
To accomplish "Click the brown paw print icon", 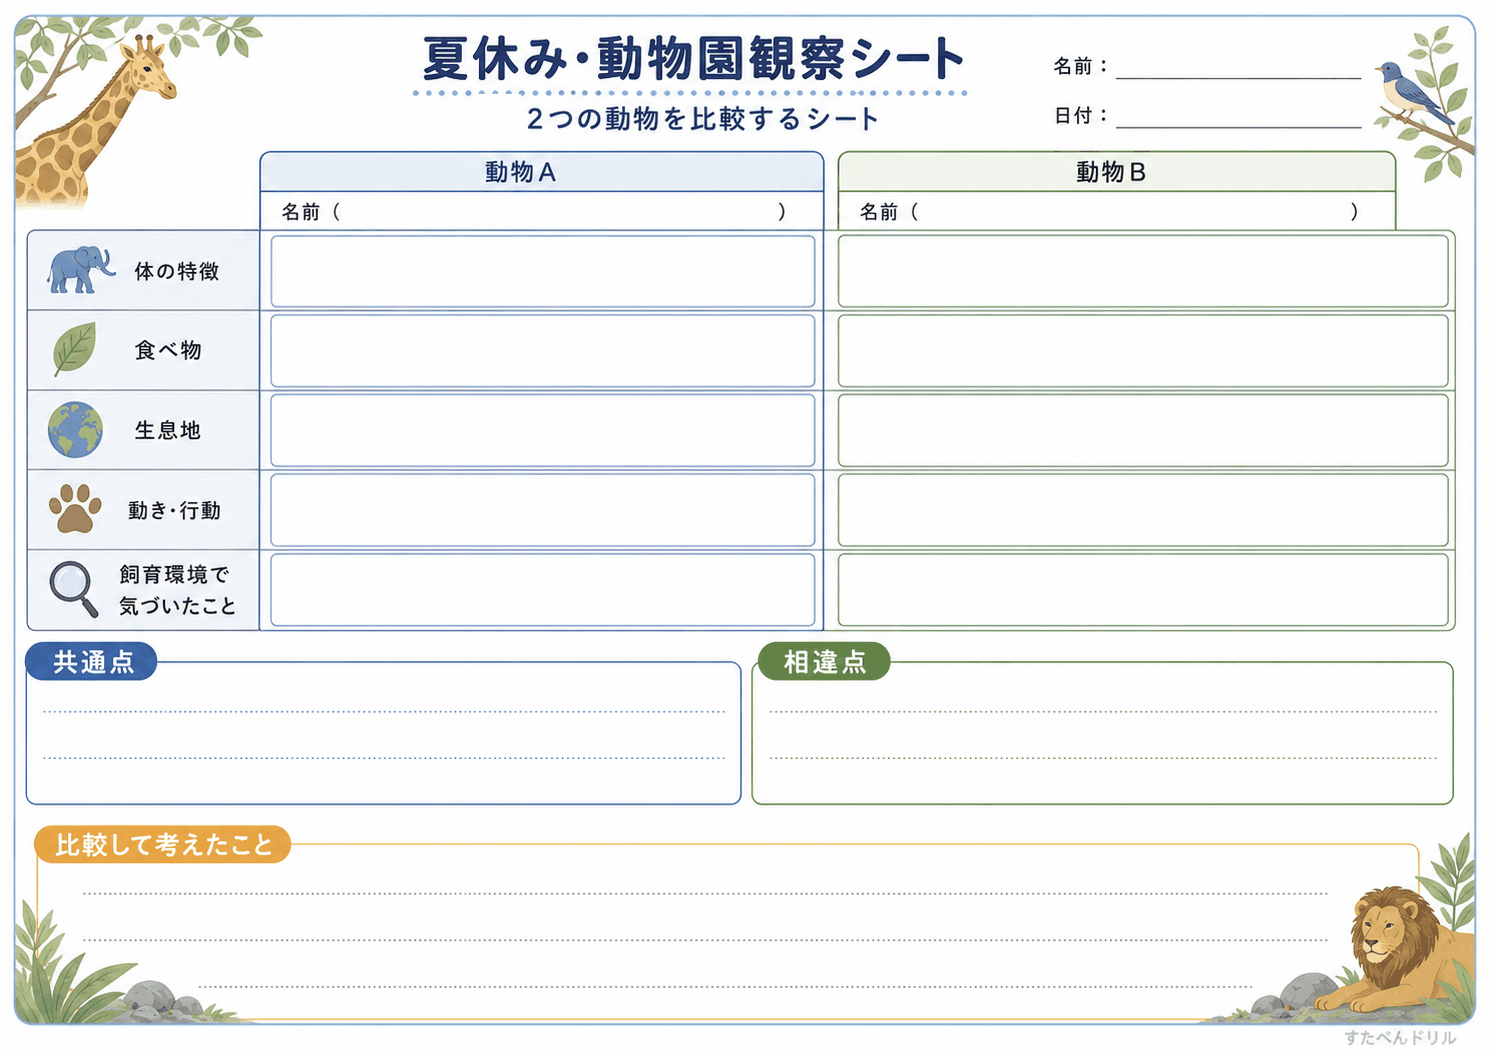I will pyautogui.click(x=75, y=509).
